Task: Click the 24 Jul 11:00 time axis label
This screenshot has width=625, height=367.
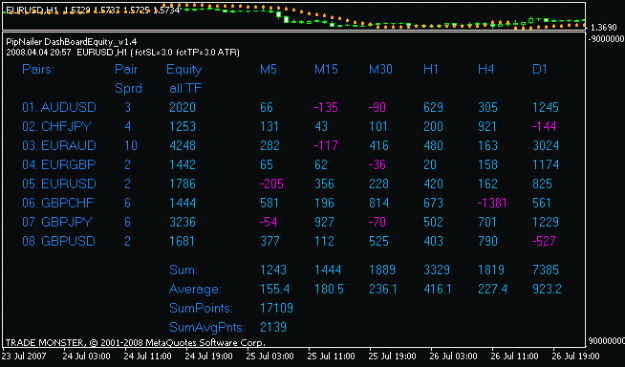Action: 148,356
